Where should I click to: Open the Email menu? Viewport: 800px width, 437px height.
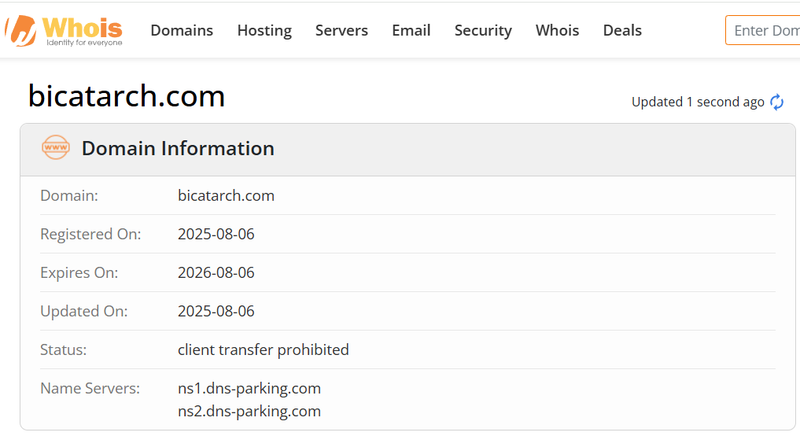click(x=411, y=31)
